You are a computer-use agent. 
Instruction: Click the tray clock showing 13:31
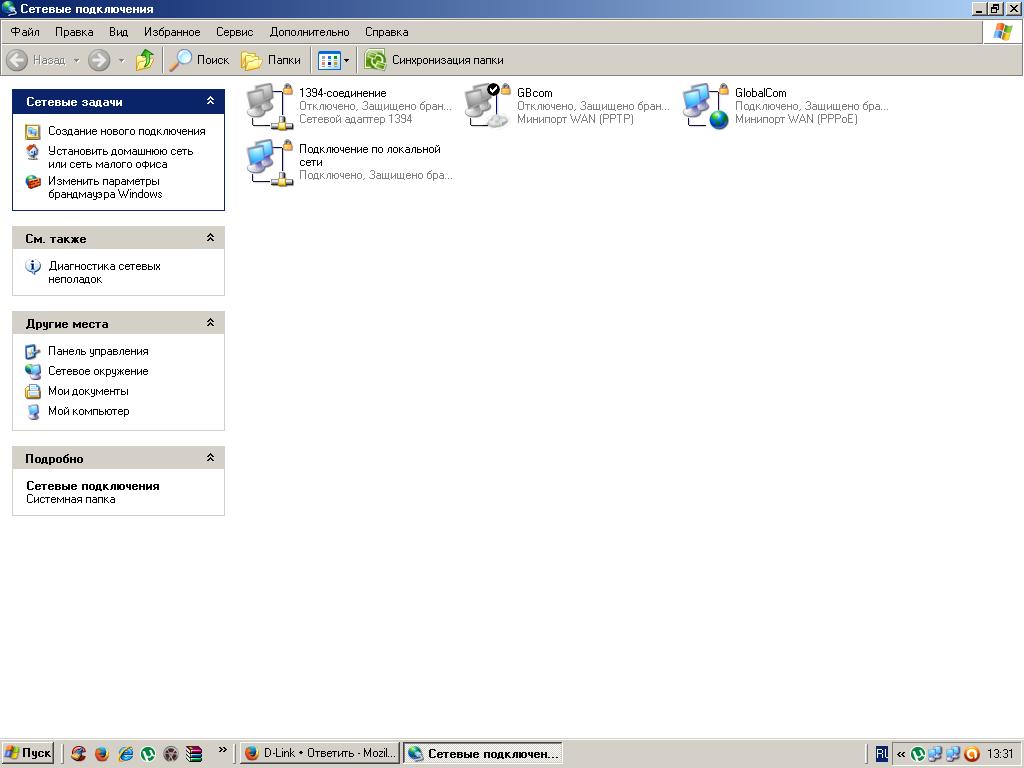tap(1000, 754)
